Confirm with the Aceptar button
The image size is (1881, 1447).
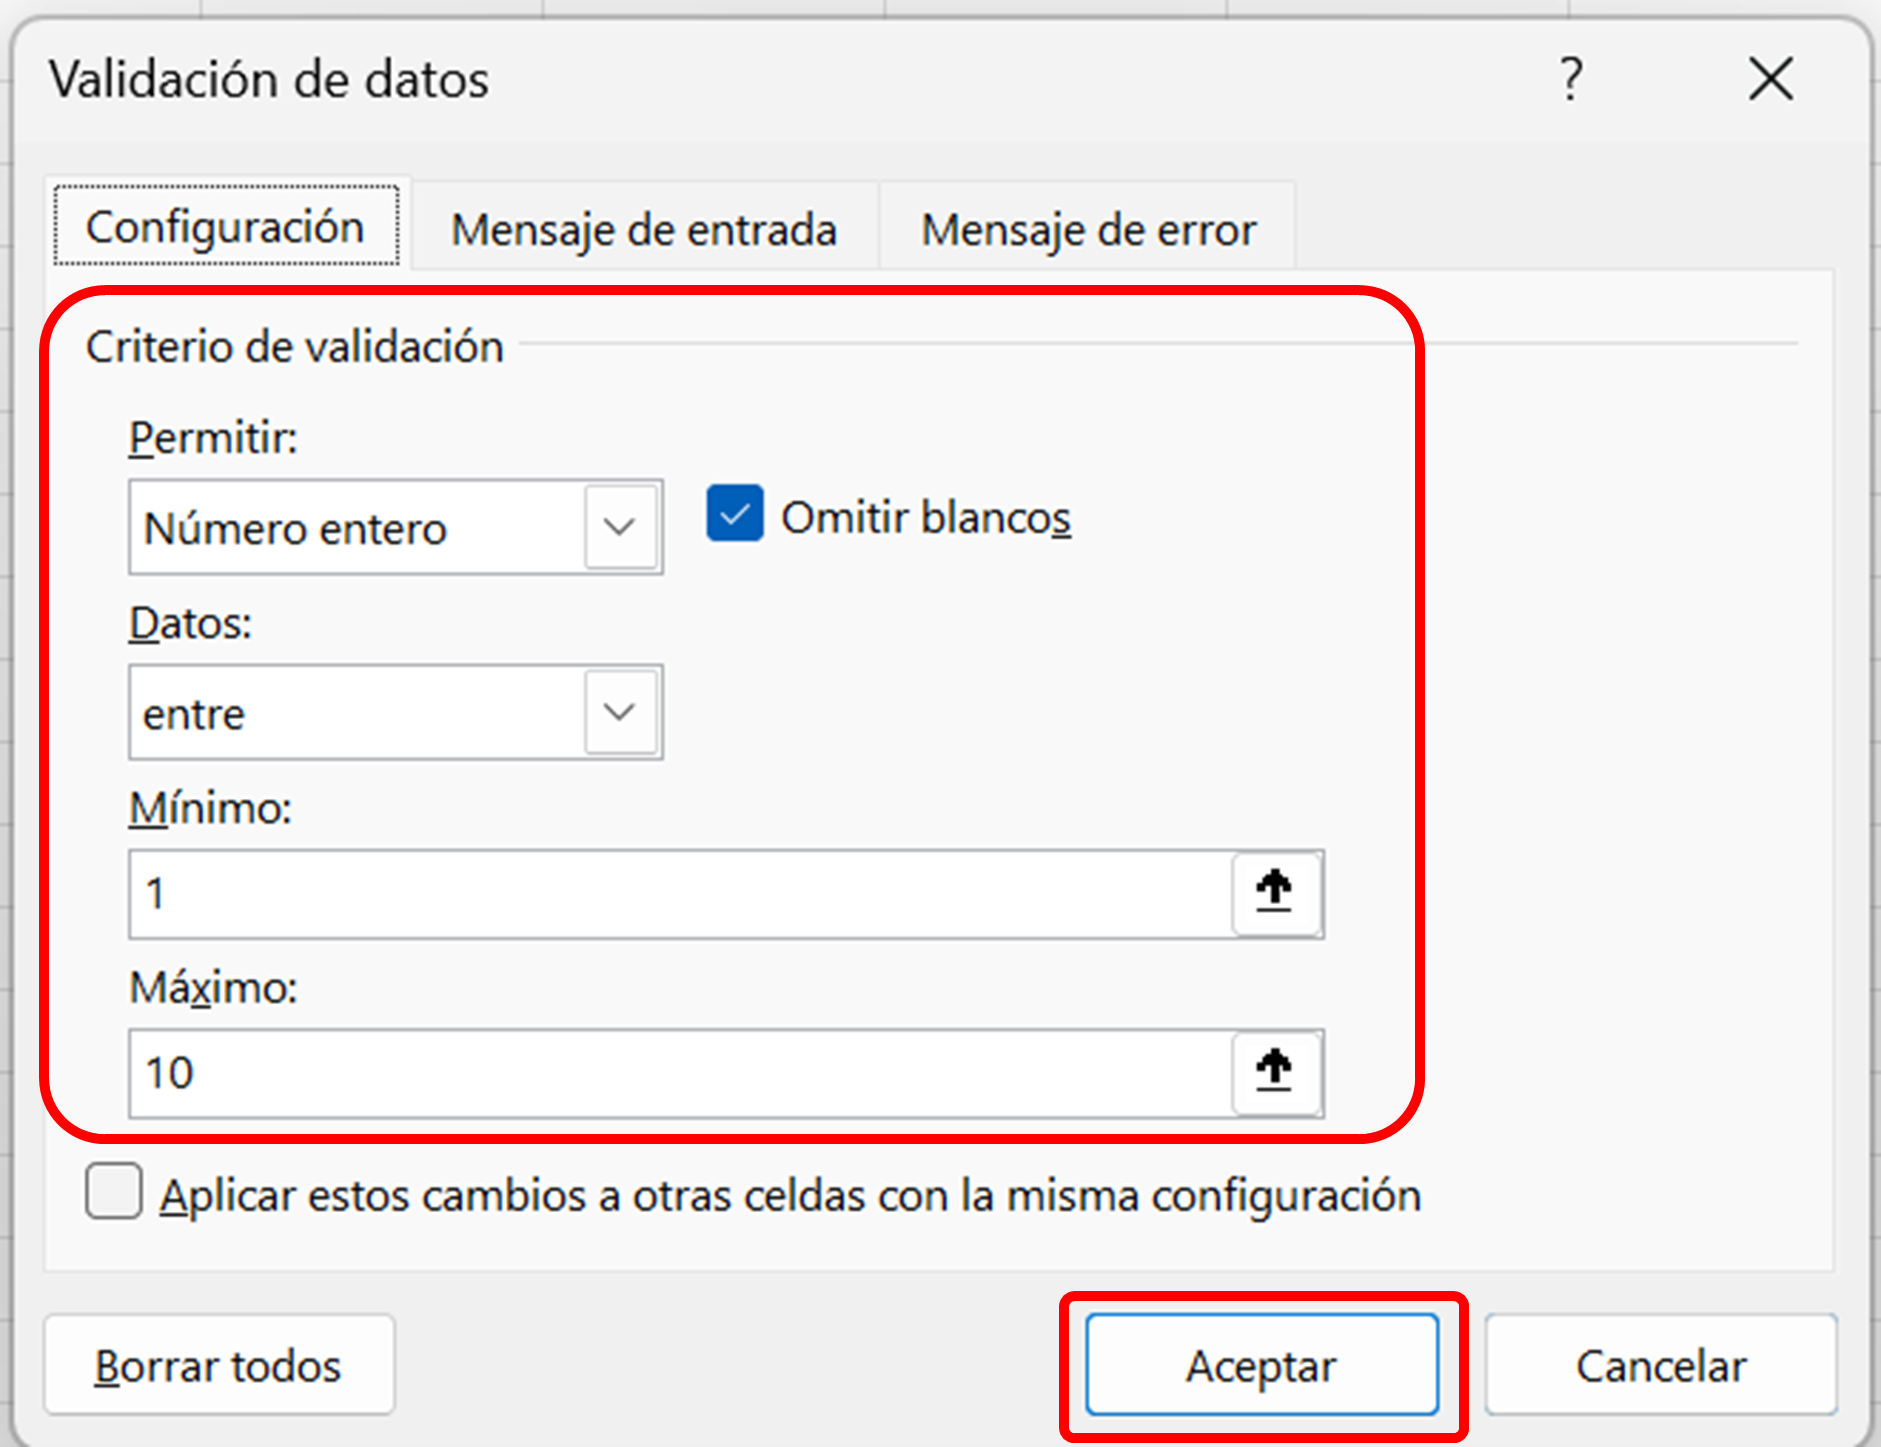tap(1261, 1365)
